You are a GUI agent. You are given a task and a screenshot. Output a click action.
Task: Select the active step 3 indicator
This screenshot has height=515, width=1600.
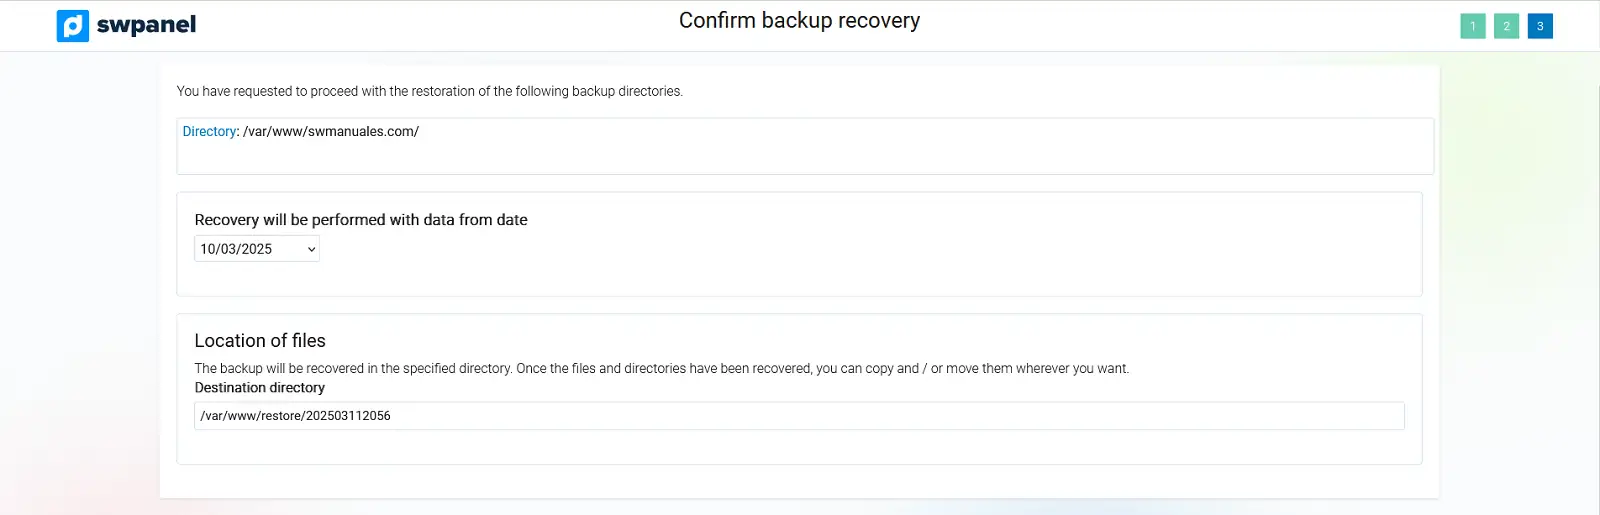pyautogui.click(x=1540, y=26)
